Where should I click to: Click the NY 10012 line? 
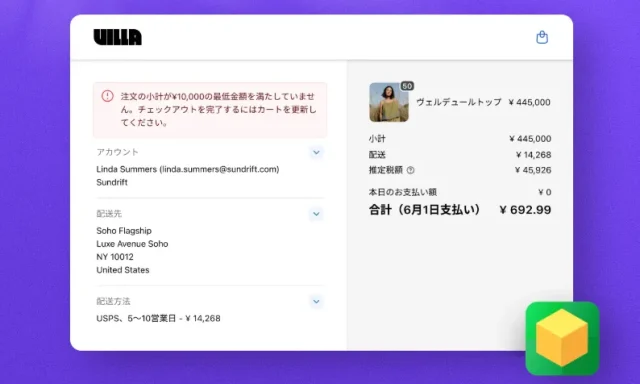tap(115, 257)
